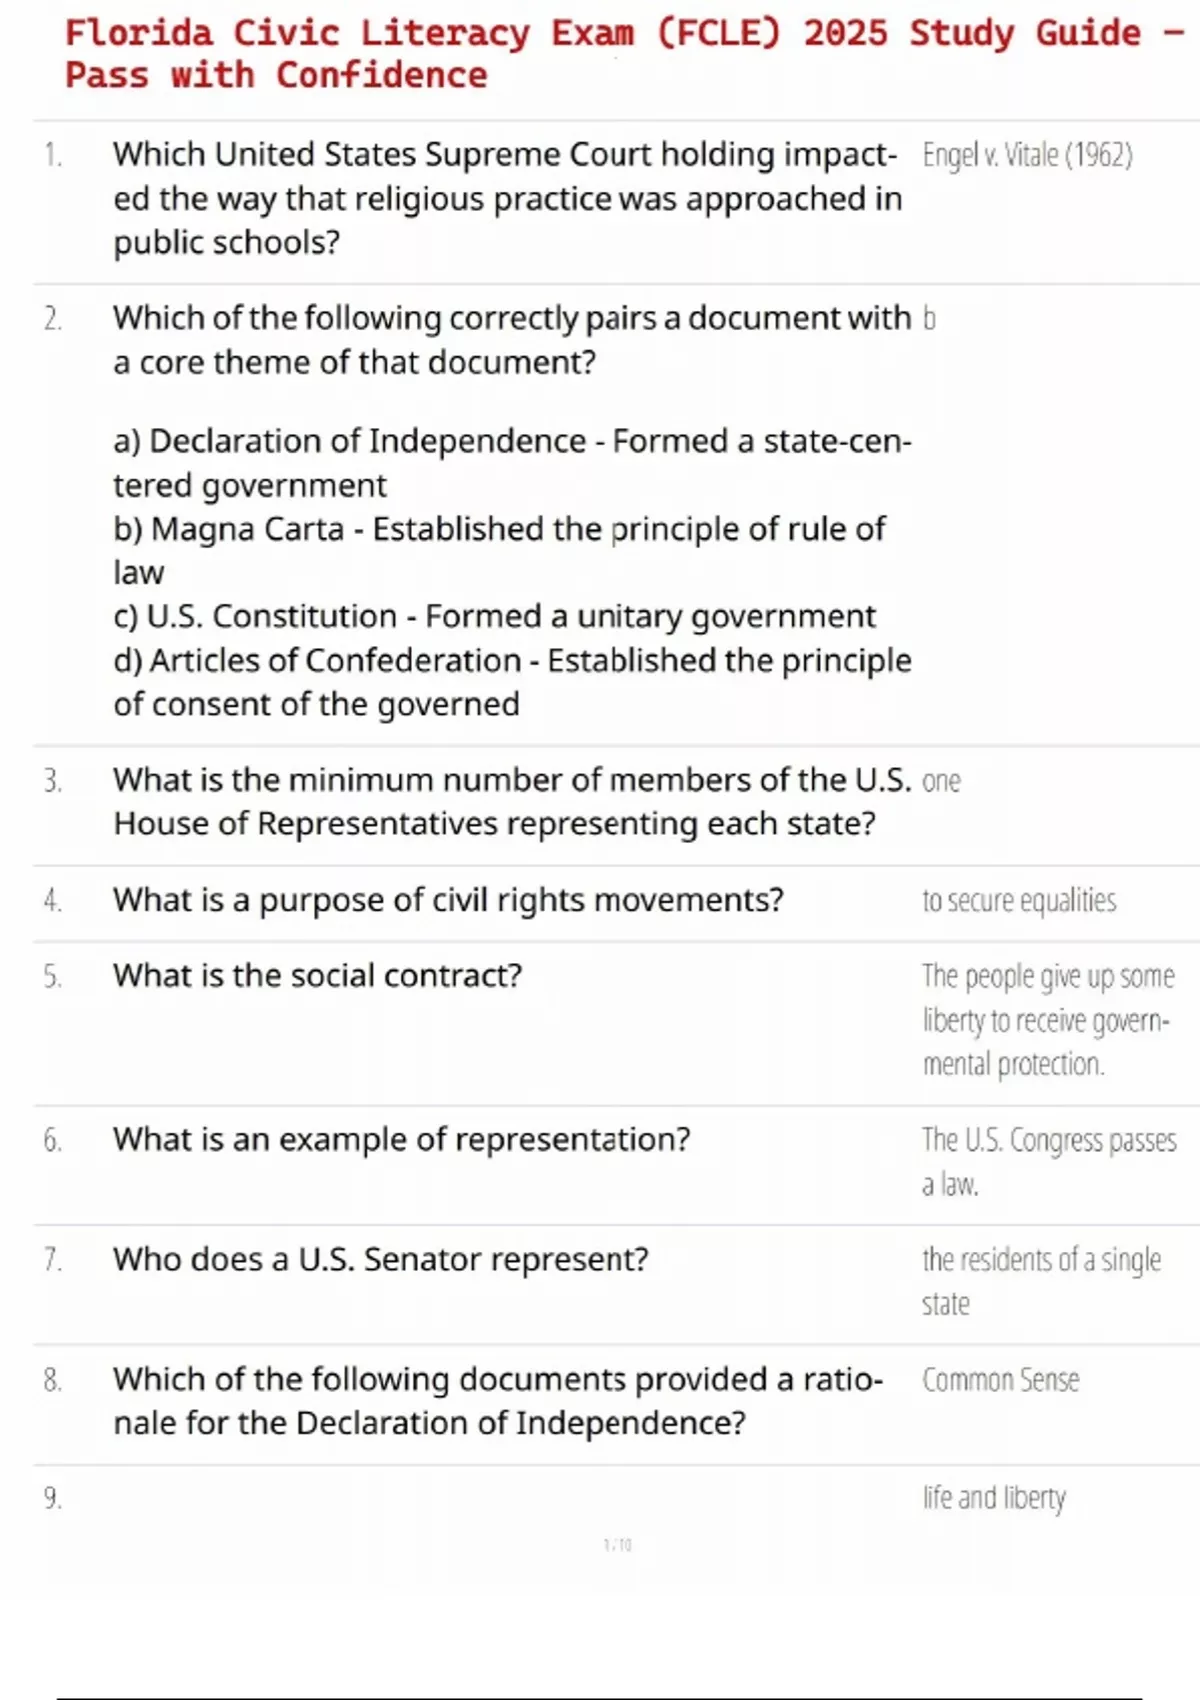Screen dimensions: 1200x1700
Task: Select option b) Magna Carta
Action: (x=498, y=549)
